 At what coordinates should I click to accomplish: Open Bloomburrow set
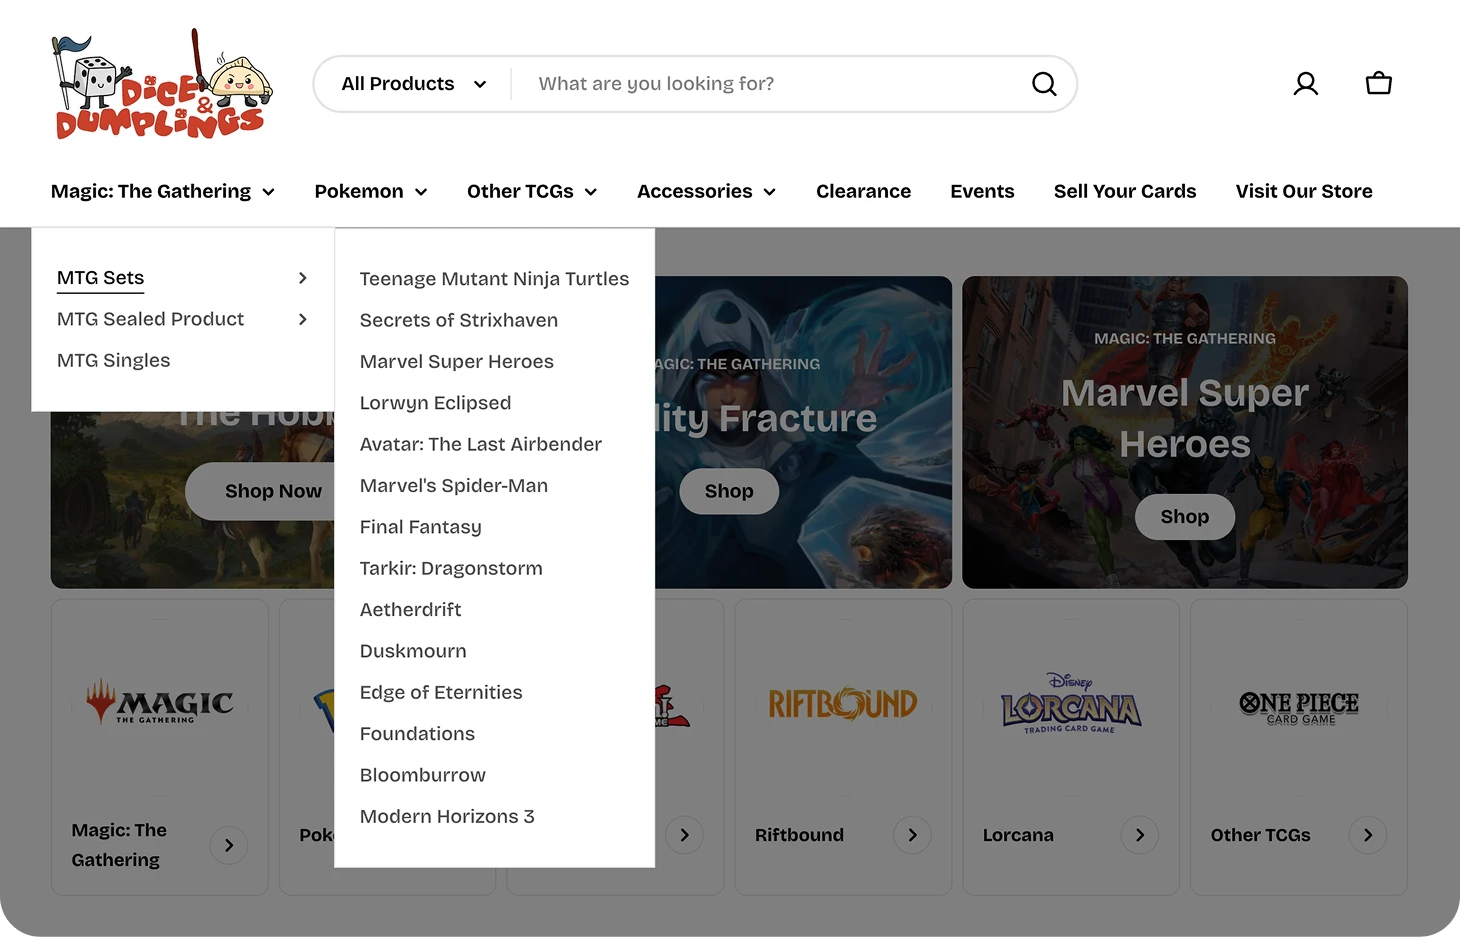point(422,775)
